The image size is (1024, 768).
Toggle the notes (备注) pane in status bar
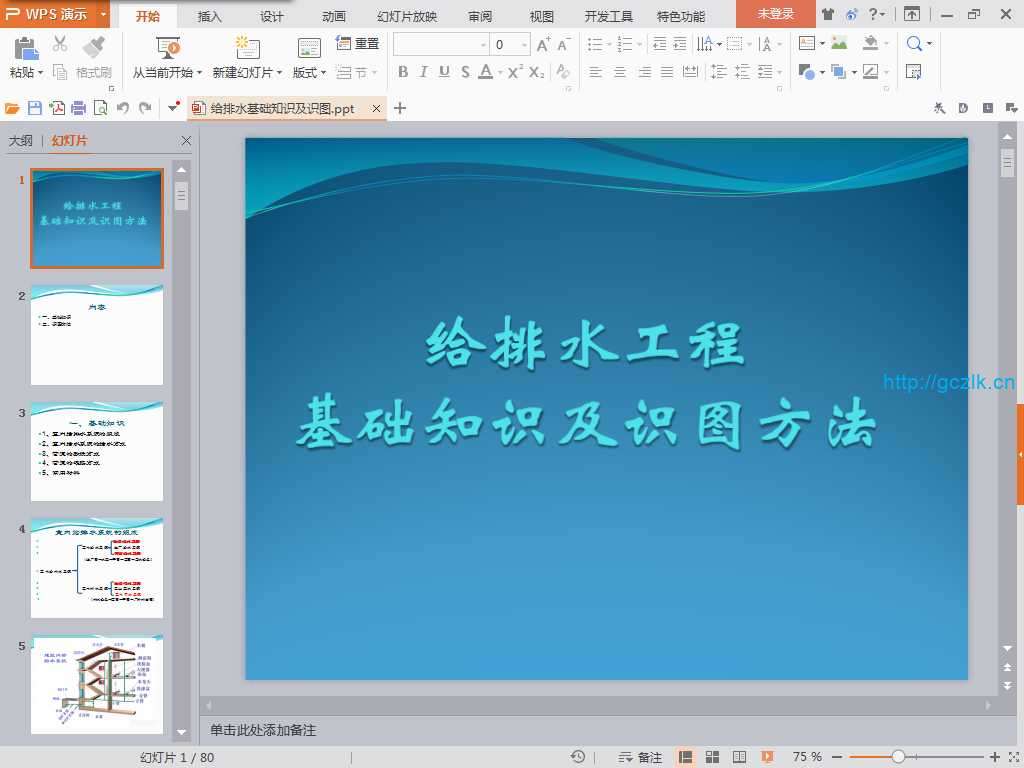(640, 757)
